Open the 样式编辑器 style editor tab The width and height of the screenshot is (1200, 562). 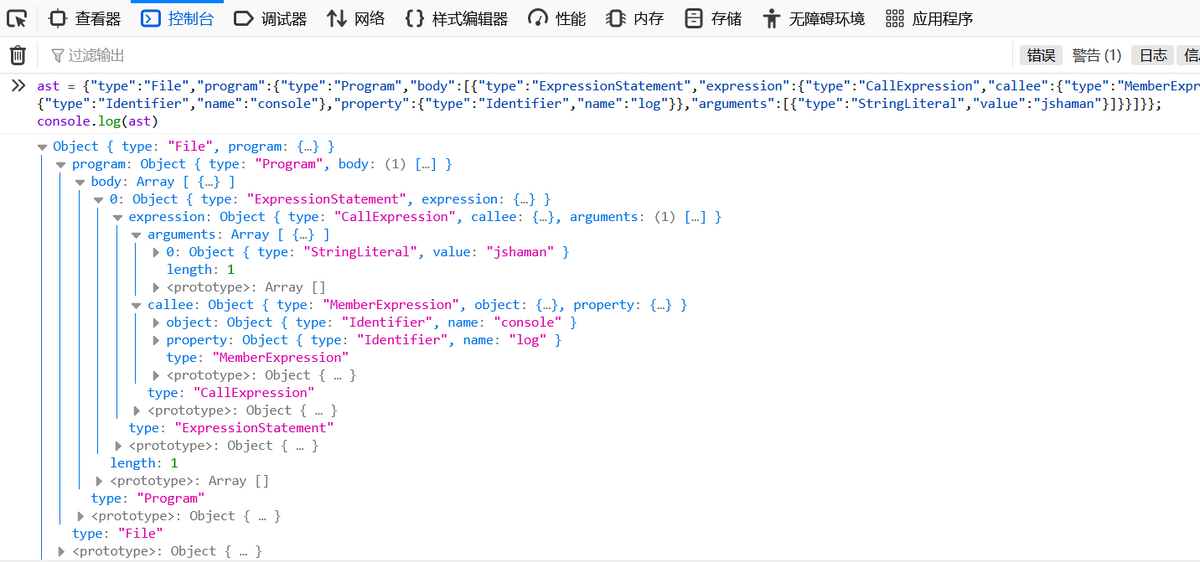pos(457,18)
